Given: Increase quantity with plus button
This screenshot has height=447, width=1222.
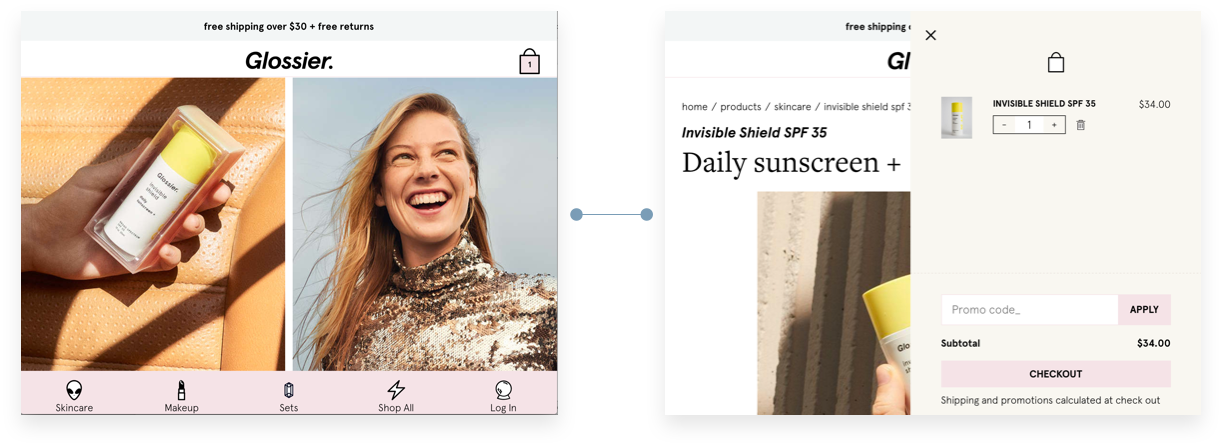Looking at the screenshot, I should click(x=1054, y=125).
